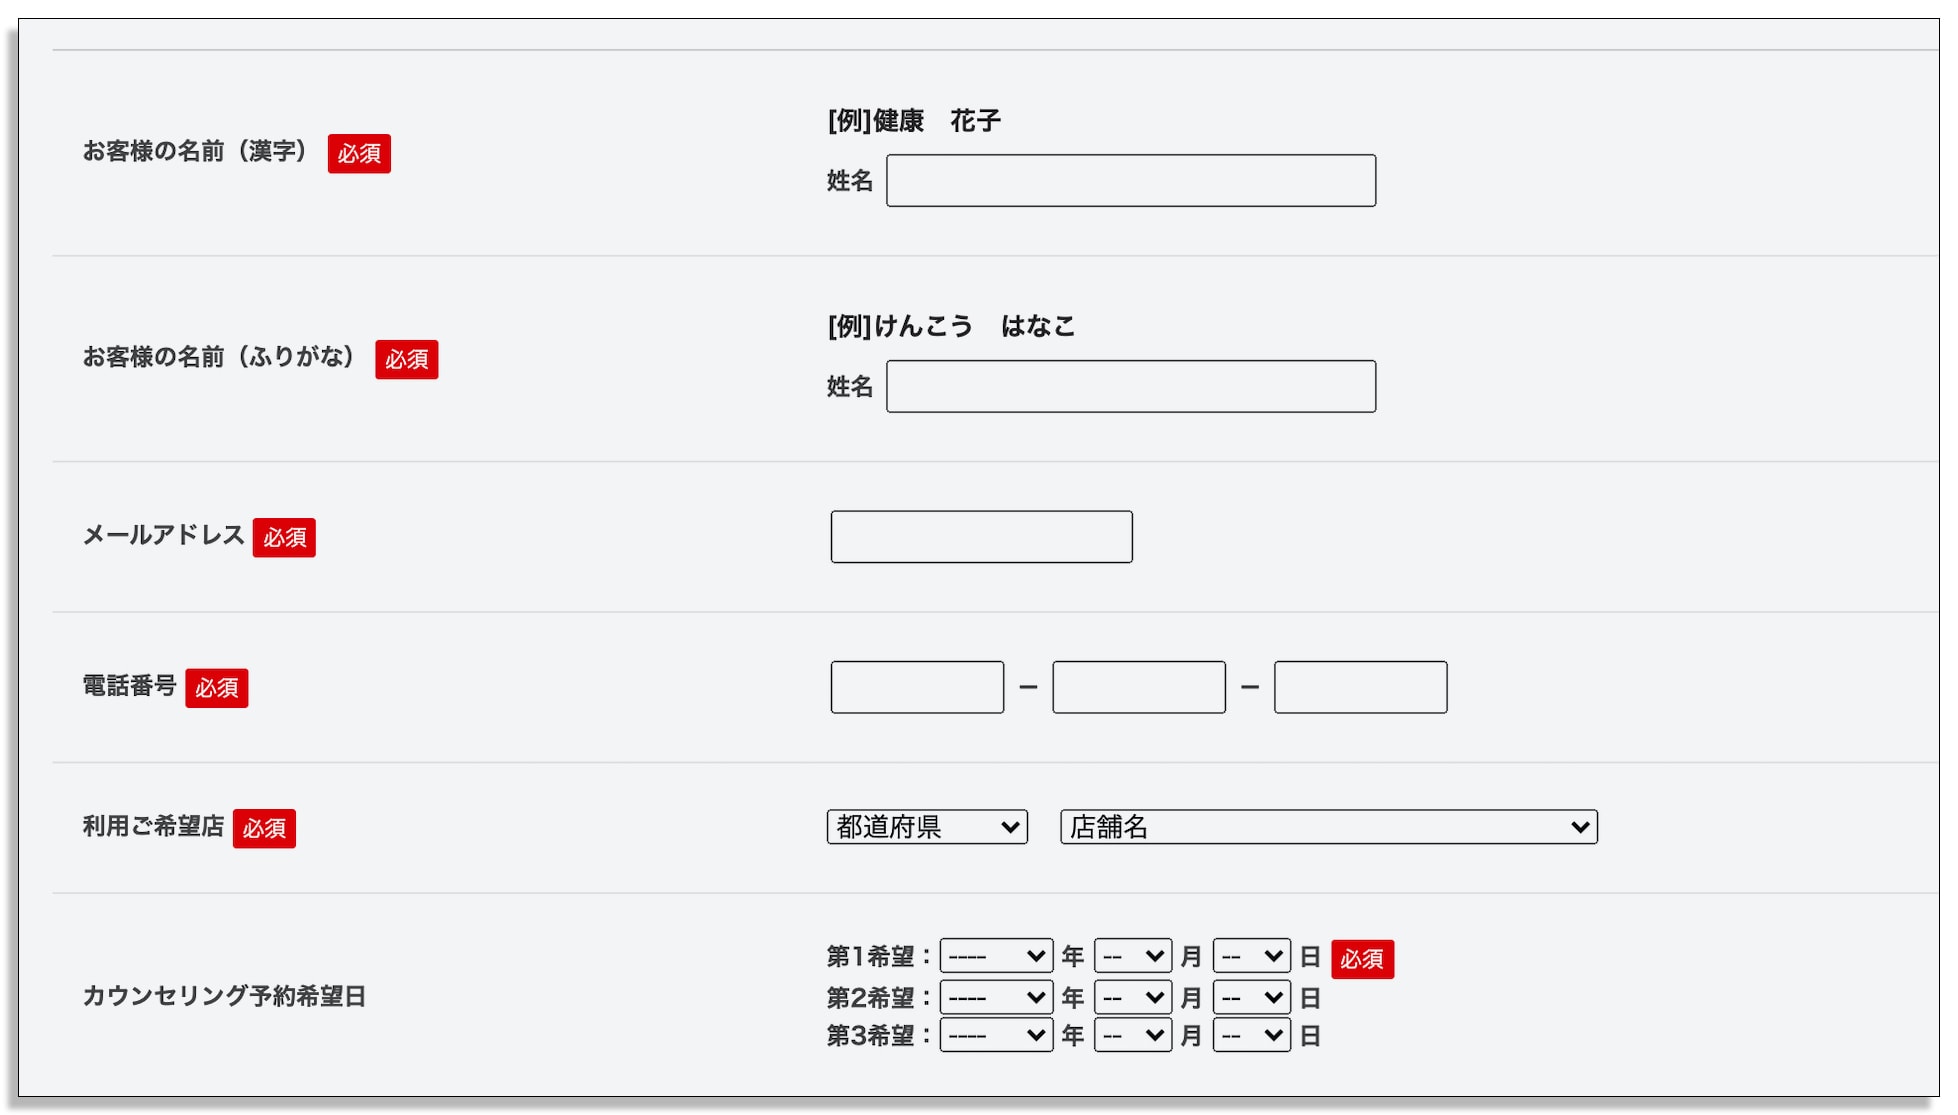
Task: Click the kanji name 姓名 input field
Action: point(1131,181)
